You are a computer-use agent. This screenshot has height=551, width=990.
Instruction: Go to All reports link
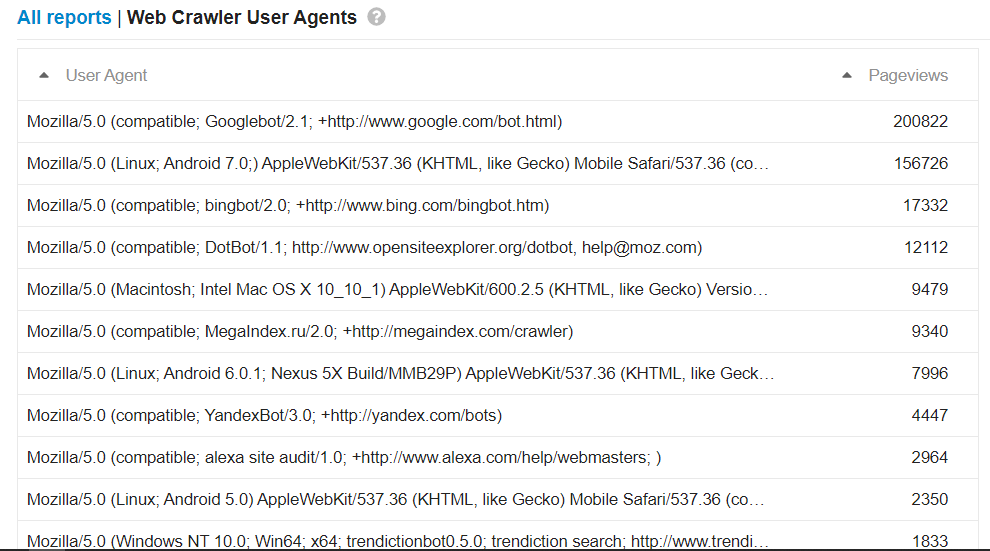tap(64, 17)
